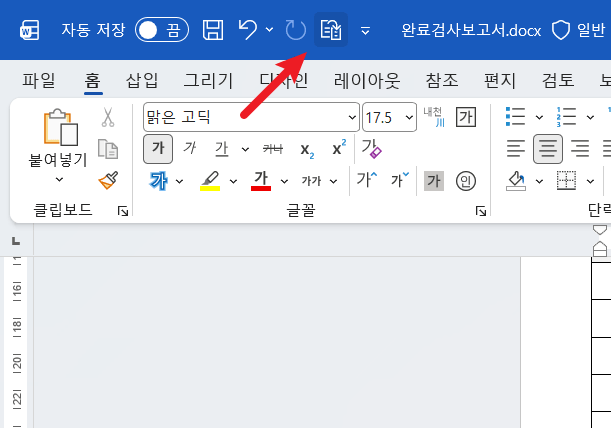The height and width of the screenshot is (428, 611).
Task: Toggle Italic (가) formatting
Action: click(190, 149)
